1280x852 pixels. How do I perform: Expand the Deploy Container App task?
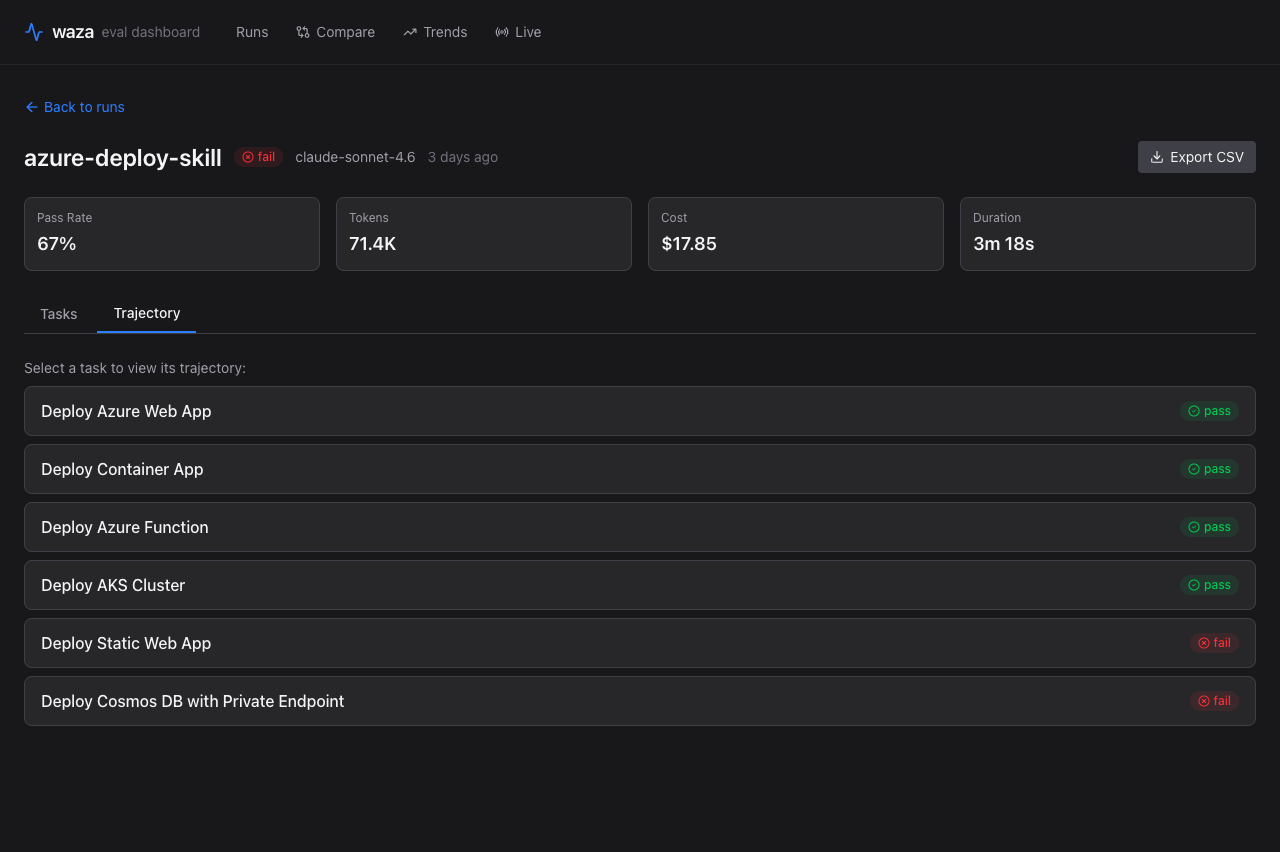122,469
